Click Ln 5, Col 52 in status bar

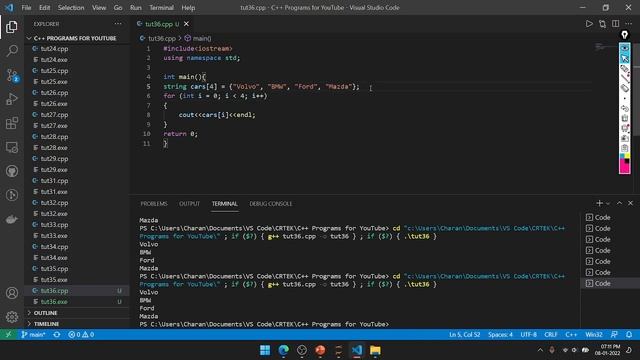point(465,335)
